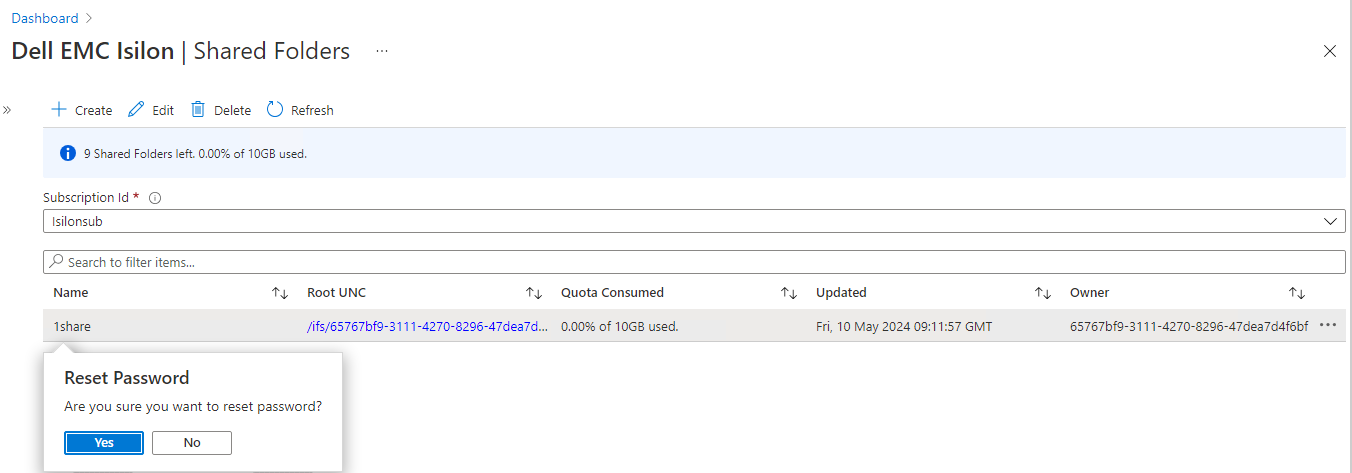Click the Refresh circular arrow icon
The width and height of the screenshot is (1352, 473).
pos(275,110)
